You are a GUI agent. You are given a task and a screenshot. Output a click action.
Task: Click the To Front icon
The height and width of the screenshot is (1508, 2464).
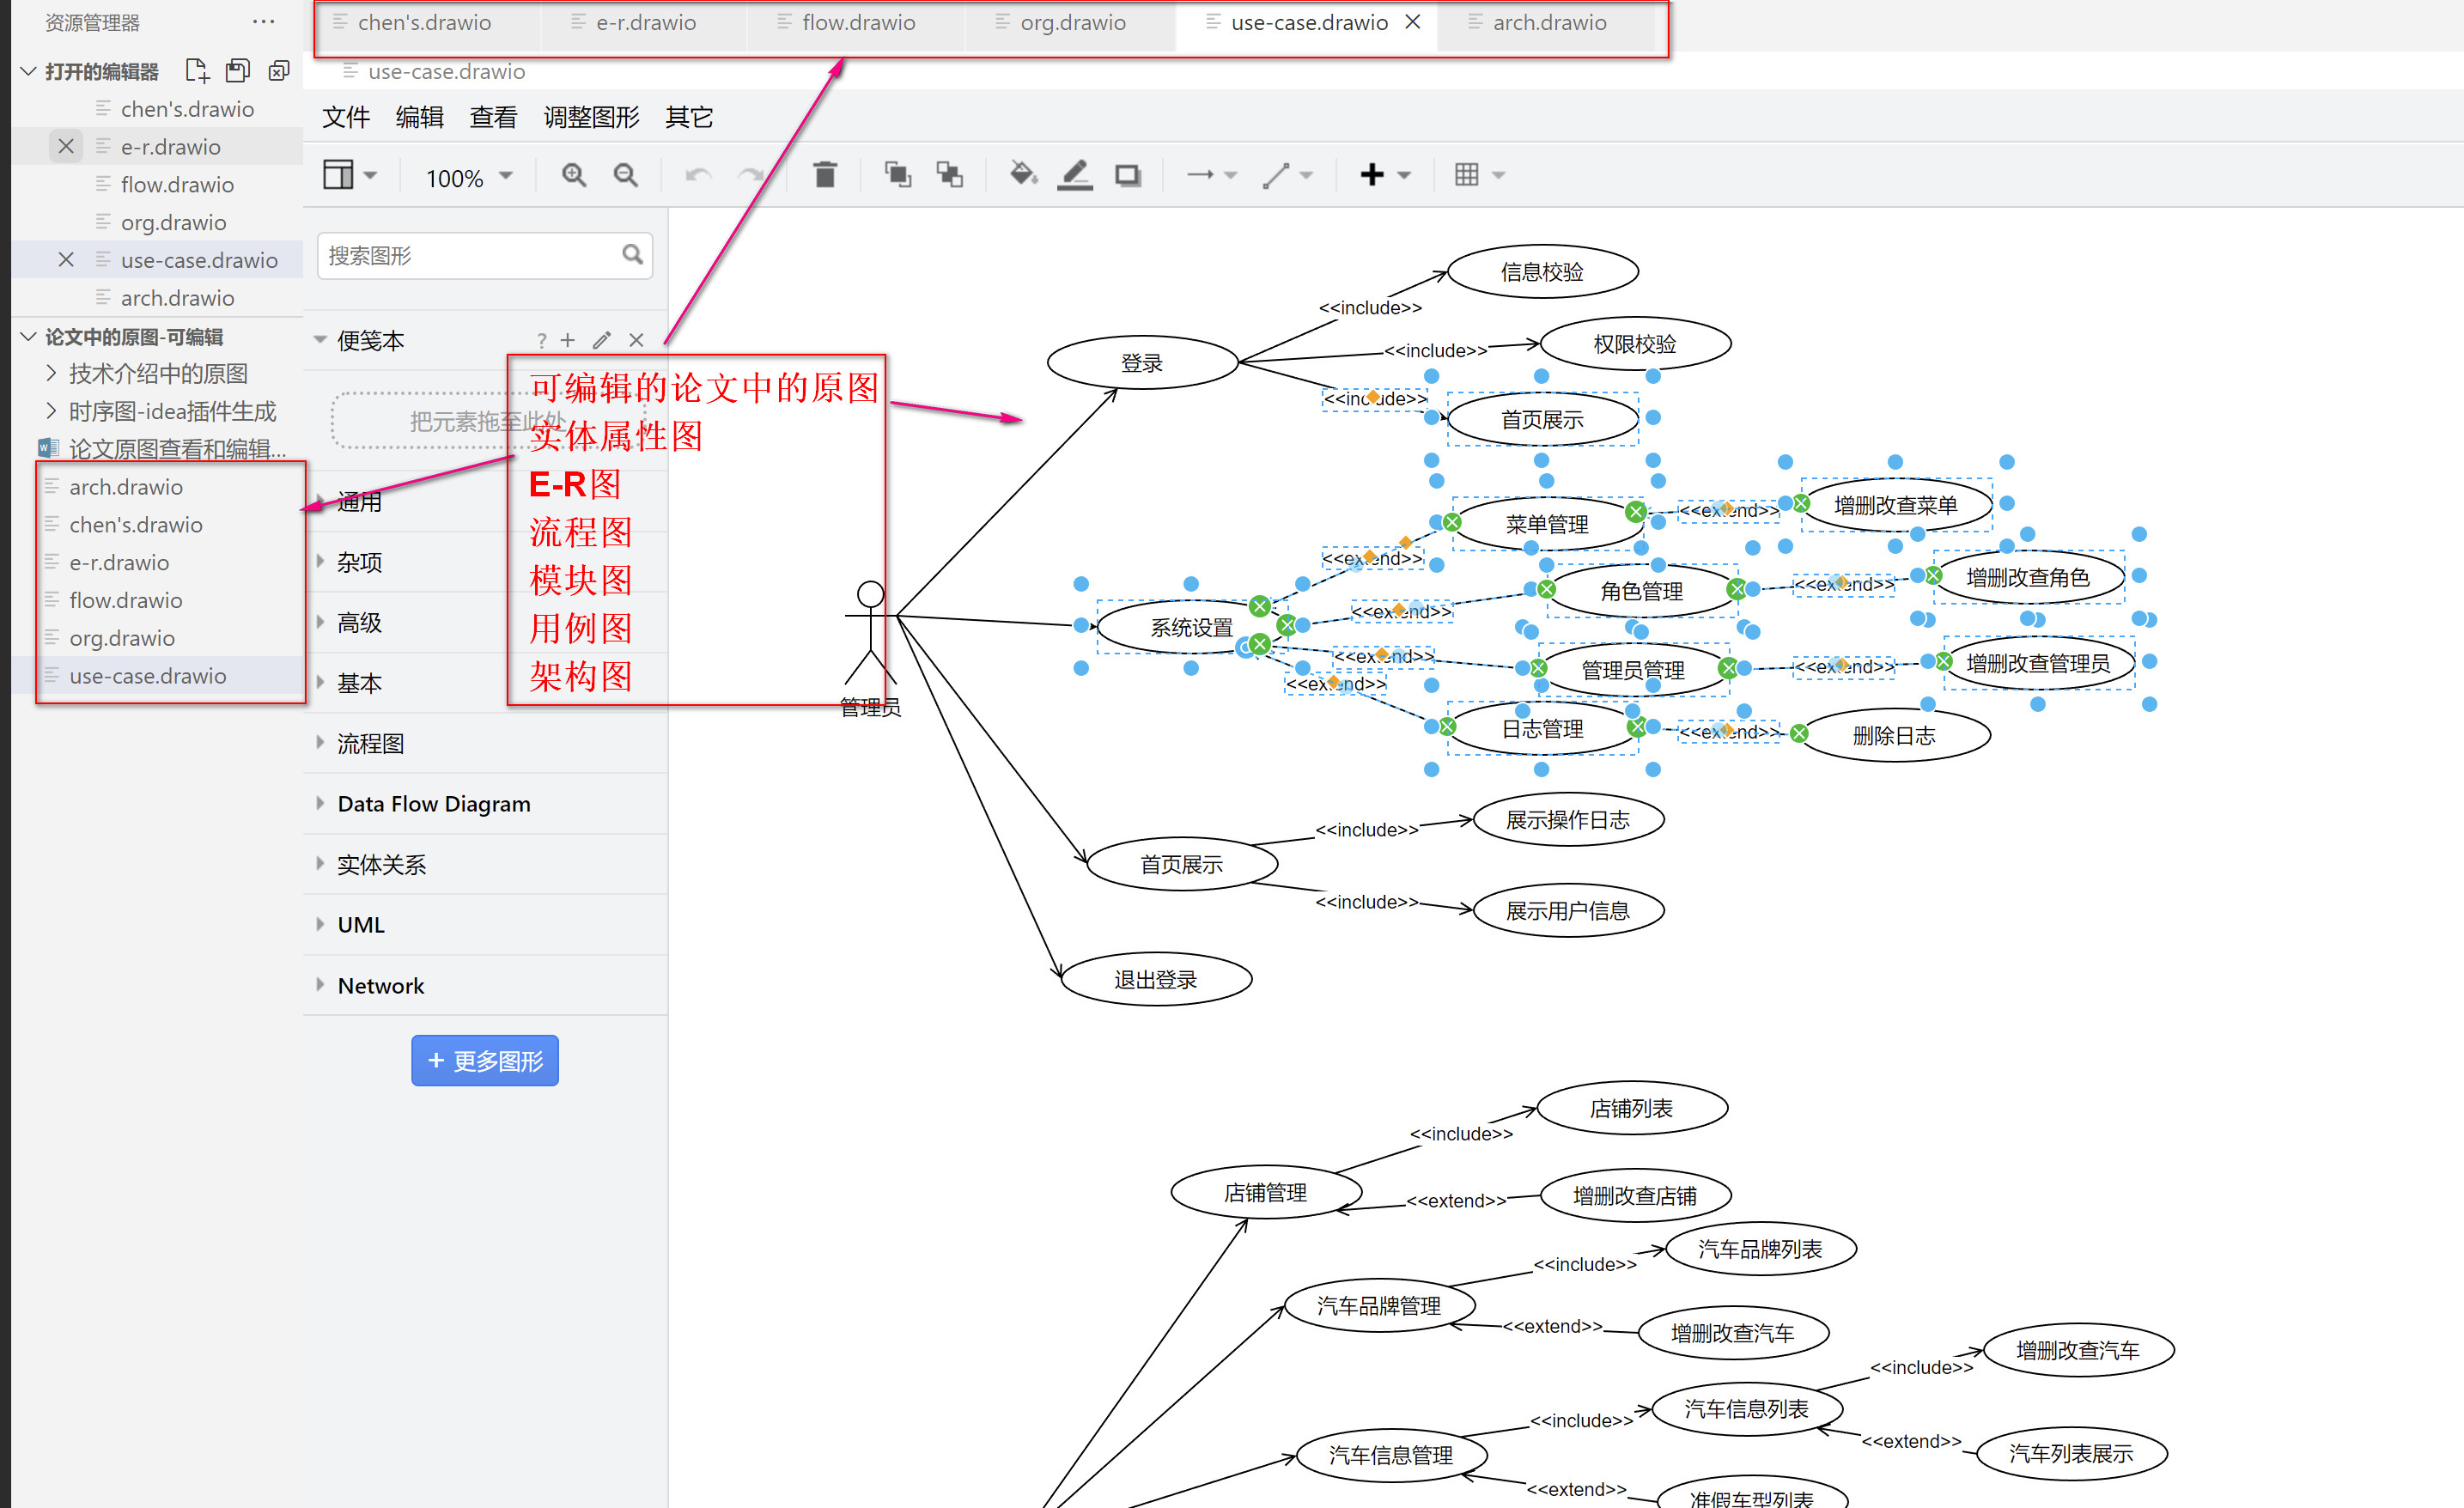coord(897,175)
